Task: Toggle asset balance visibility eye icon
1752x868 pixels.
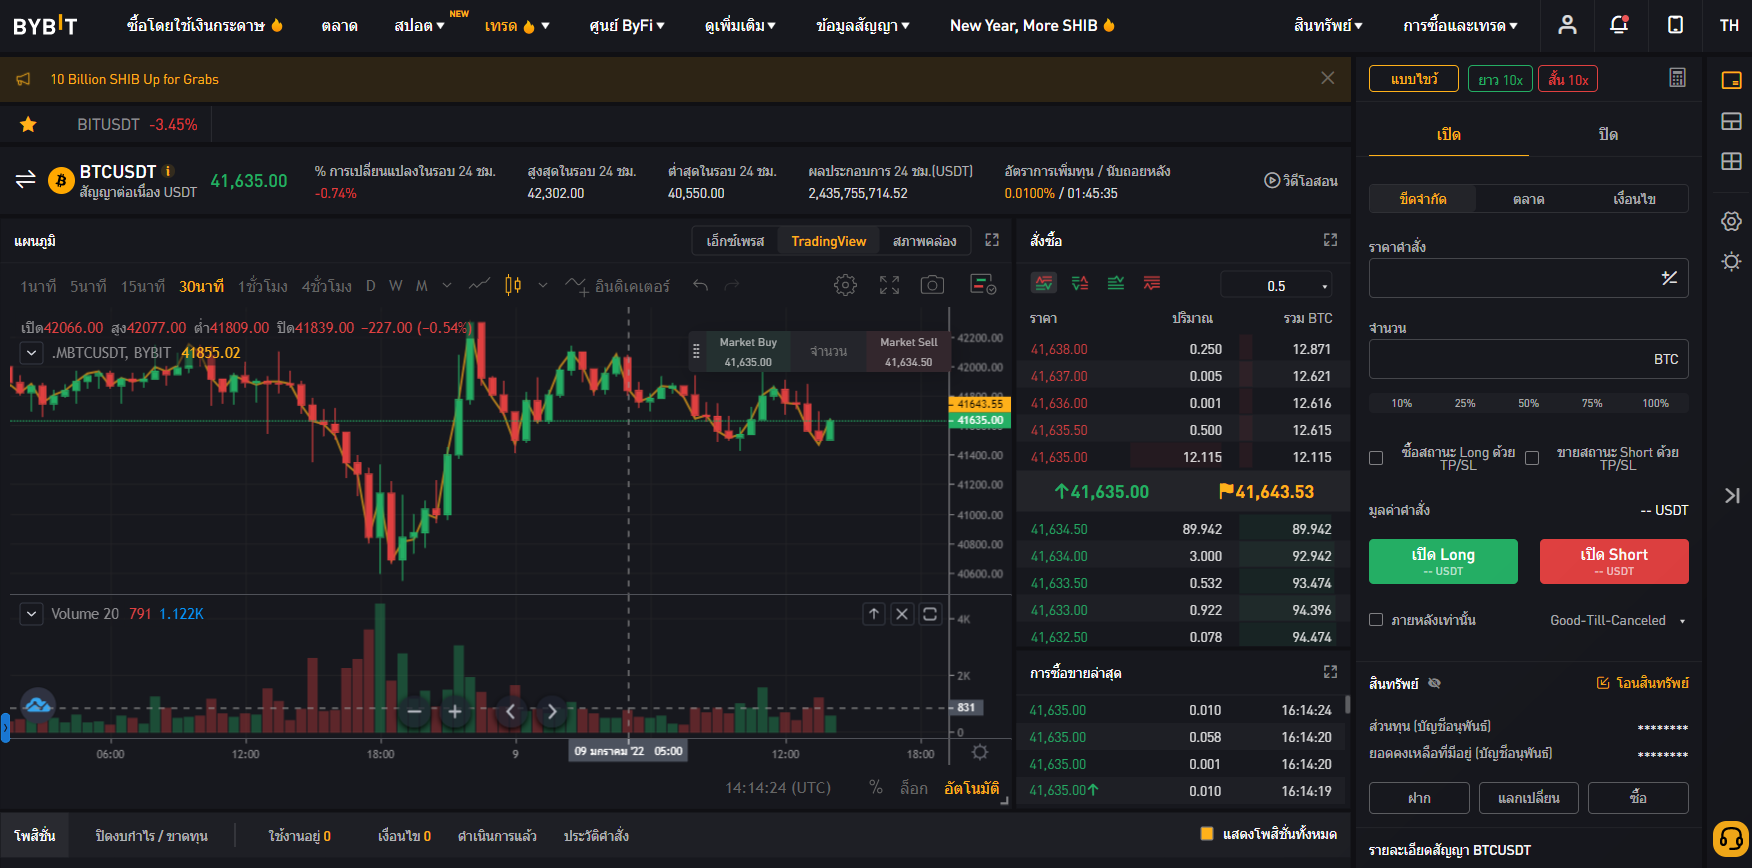Action: pos(1434,683)
